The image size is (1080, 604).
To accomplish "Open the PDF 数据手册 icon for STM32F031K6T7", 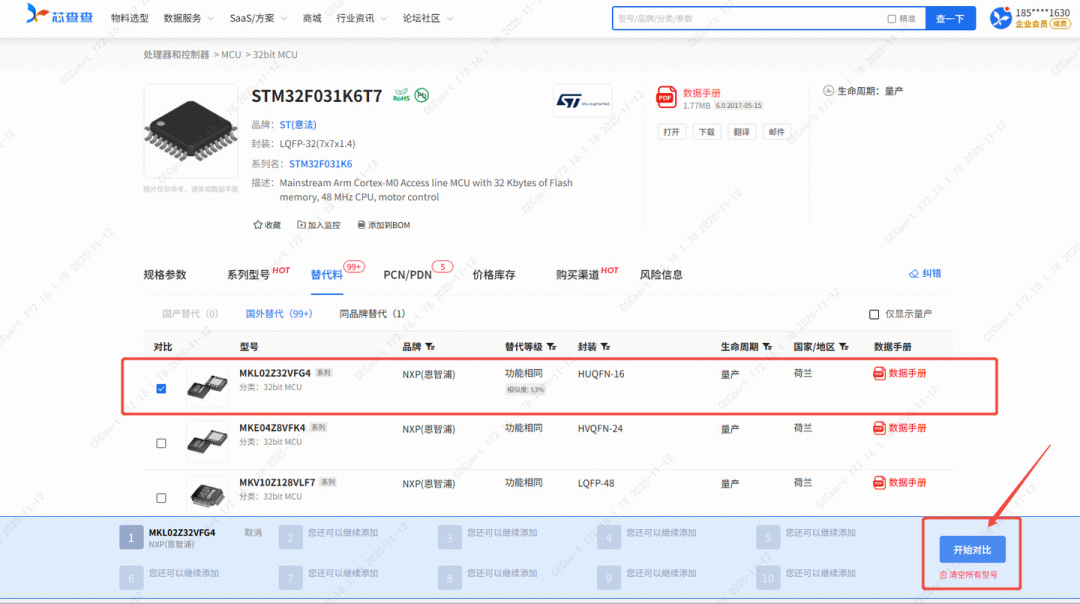I will (666, 97).
